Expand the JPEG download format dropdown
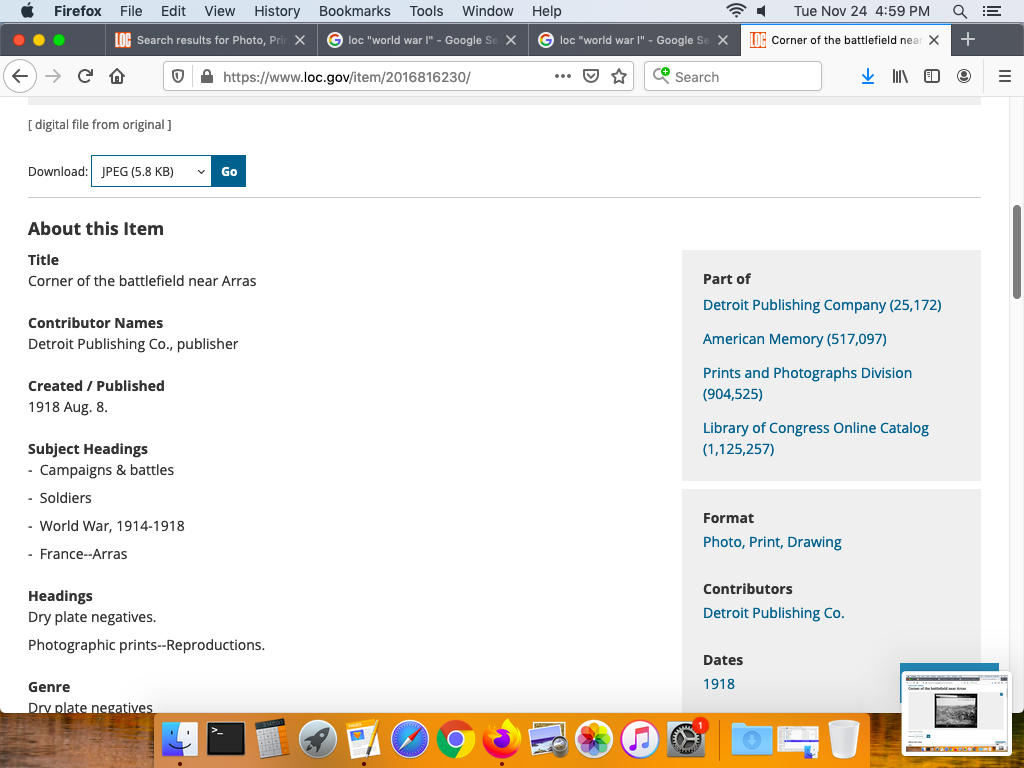 click(x=151, y=171)
